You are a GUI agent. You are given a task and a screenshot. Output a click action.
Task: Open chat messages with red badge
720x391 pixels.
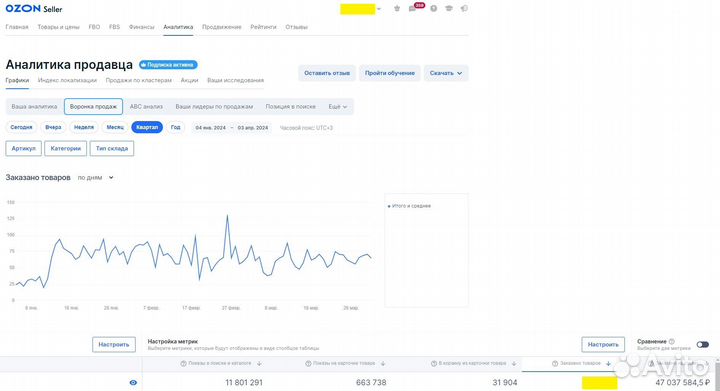(x=413, y=9)
